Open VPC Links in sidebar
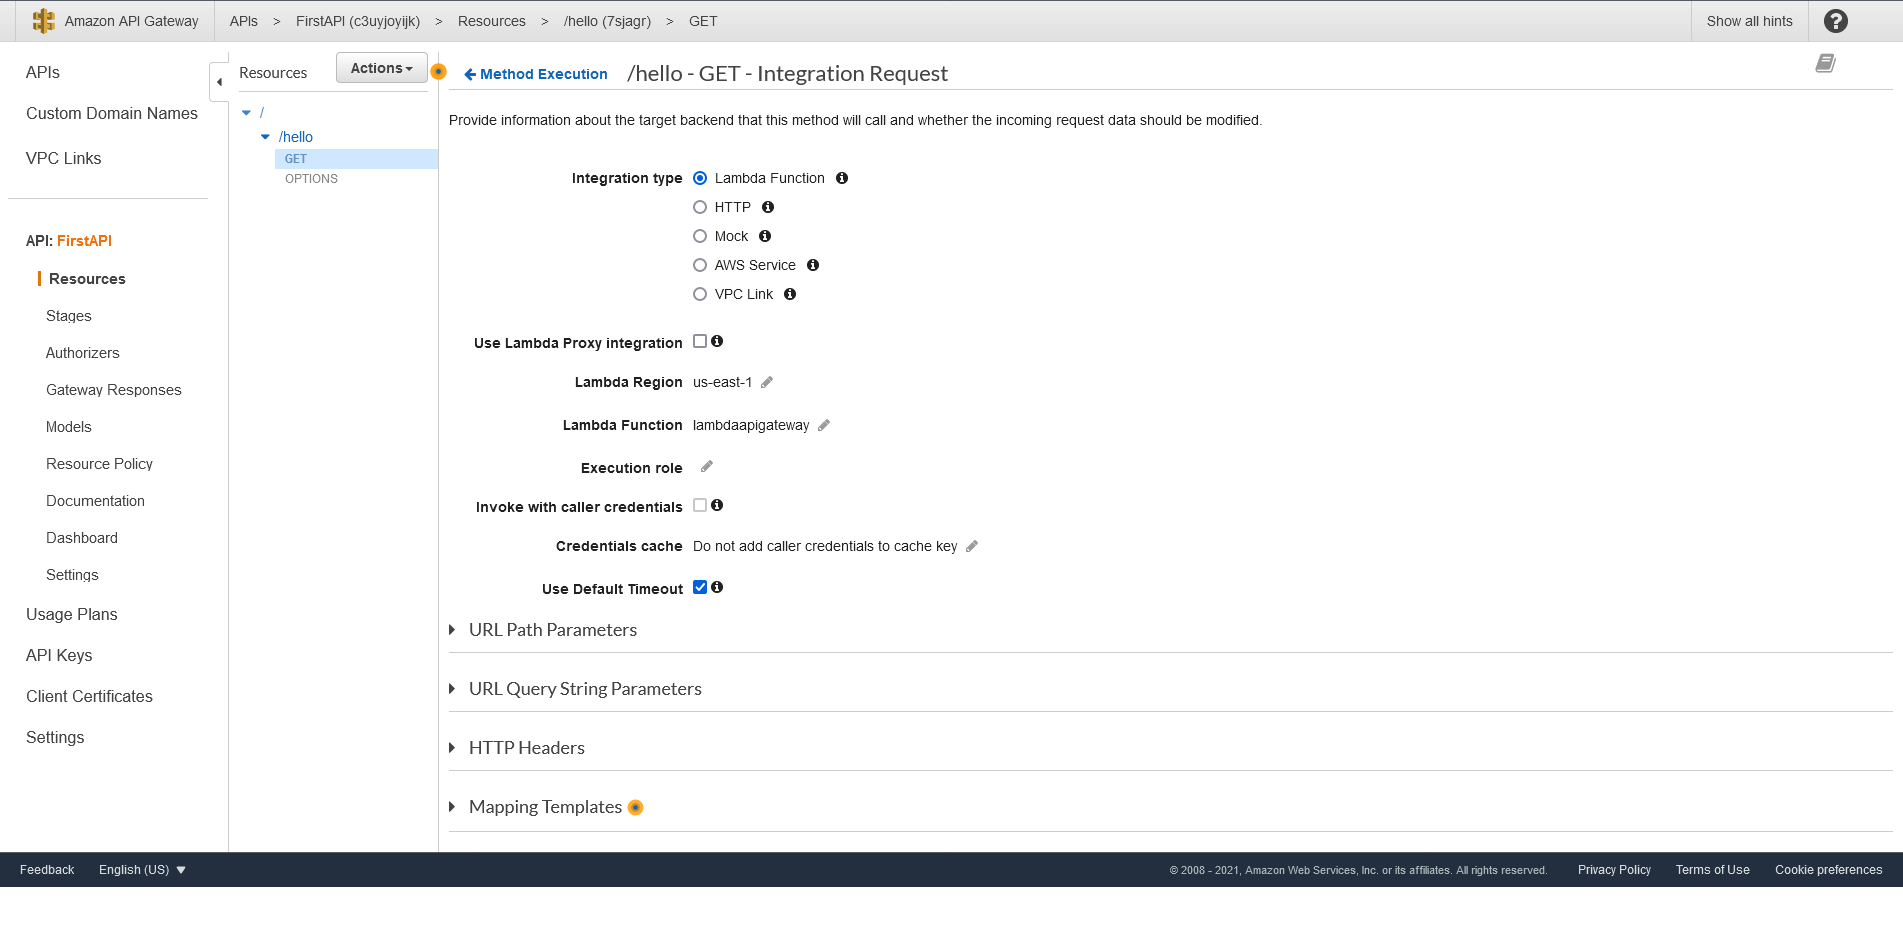 64,158
